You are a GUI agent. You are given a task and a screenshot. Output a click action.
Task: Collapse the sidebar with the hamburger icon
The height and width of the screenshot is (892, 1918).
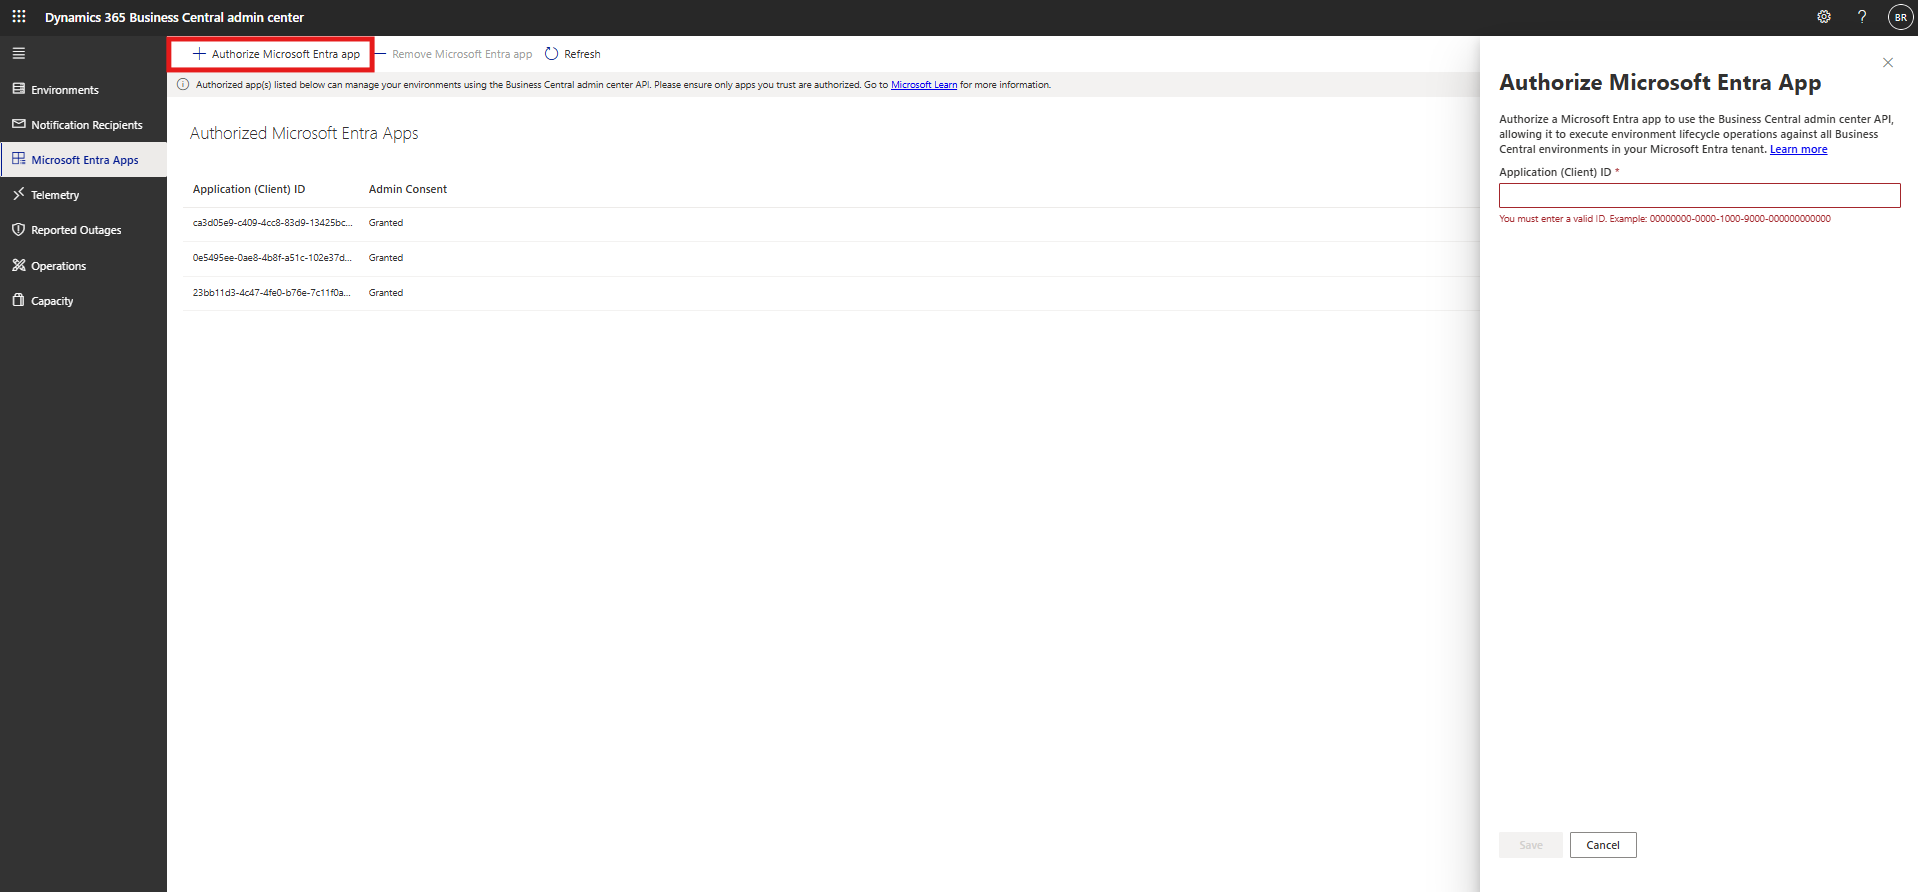(19, 54)
